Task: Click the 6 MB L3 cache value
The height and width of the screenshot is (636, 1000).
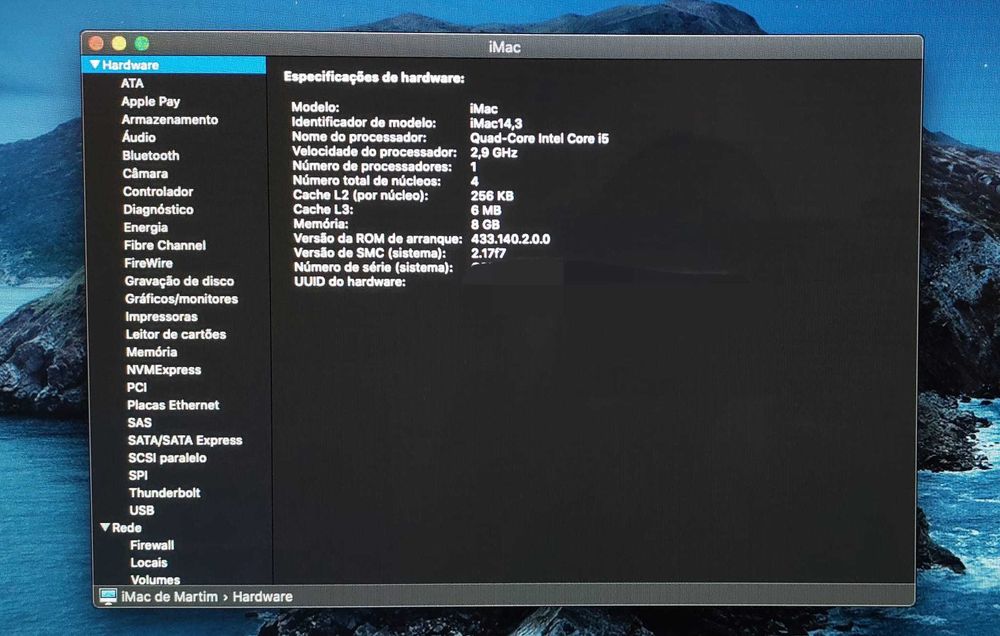Action: tap(486, 210)
